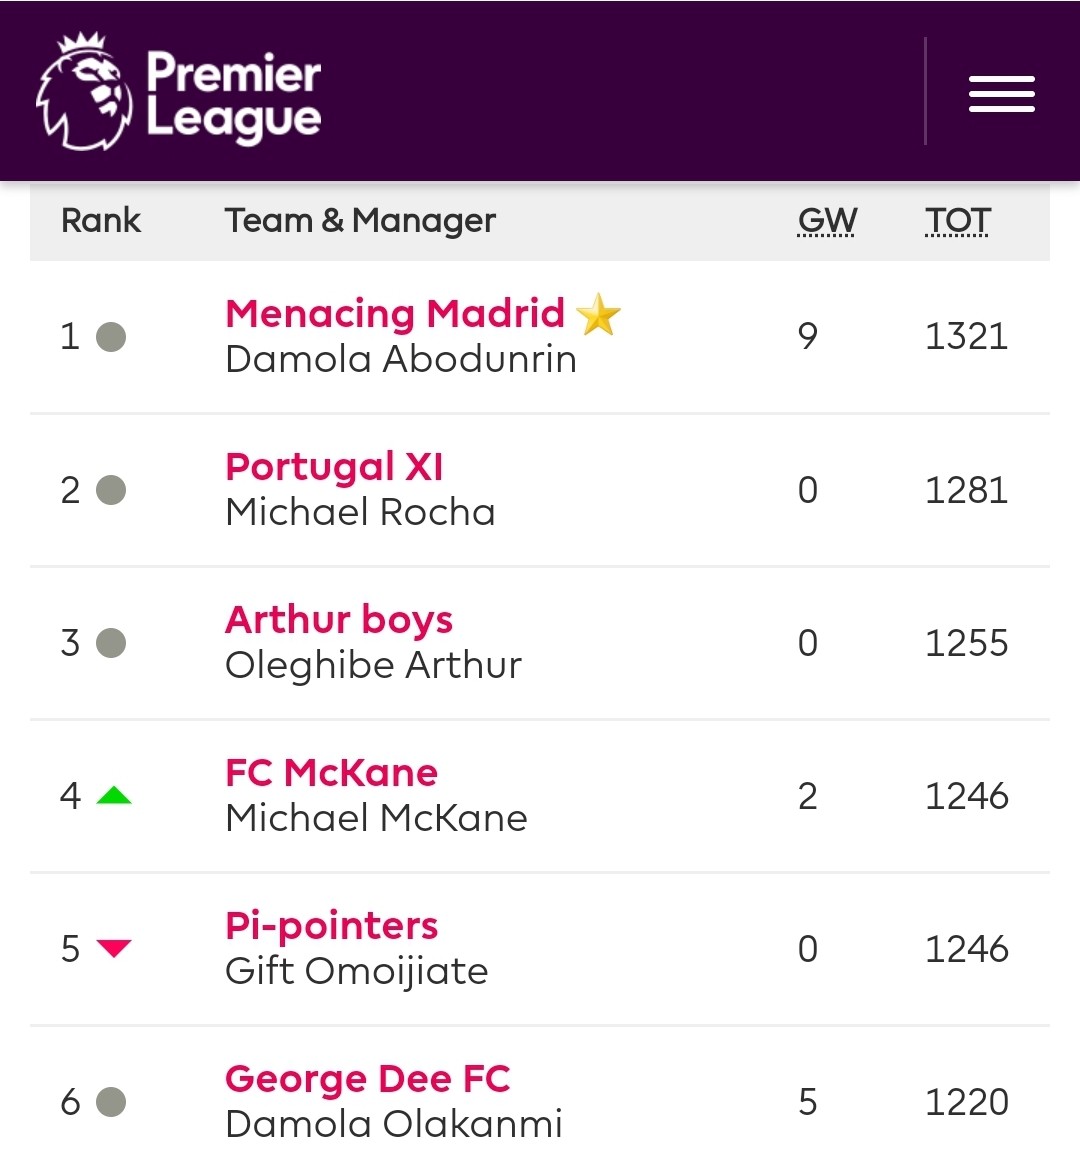Click the Team & Manager column header
1080x1168 pixels.
tap(360, 220)
